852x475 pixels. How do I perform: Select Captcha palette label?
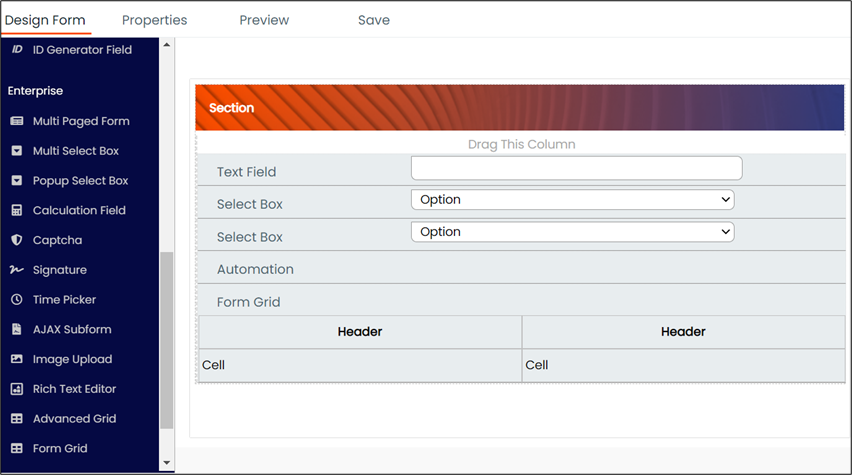pyautogui.click(x=58, y=240)
